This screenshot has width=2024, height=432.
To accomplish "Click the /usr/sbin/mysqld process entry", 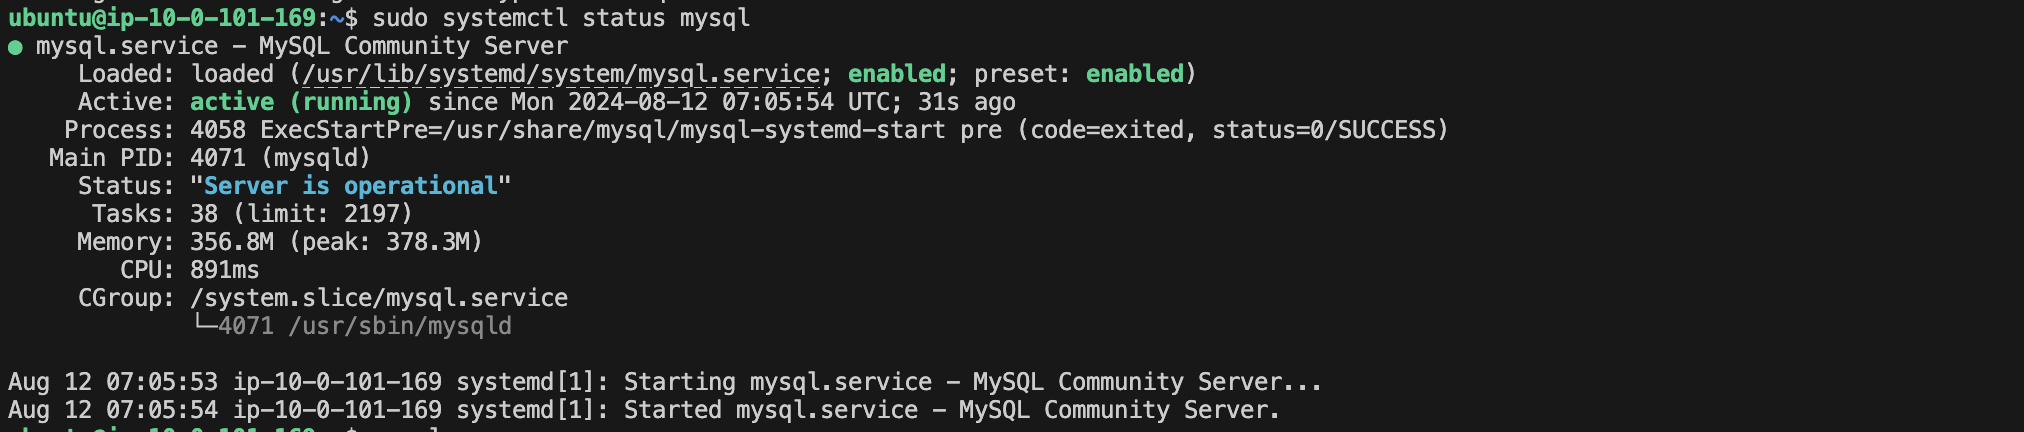I will point(400,326).
